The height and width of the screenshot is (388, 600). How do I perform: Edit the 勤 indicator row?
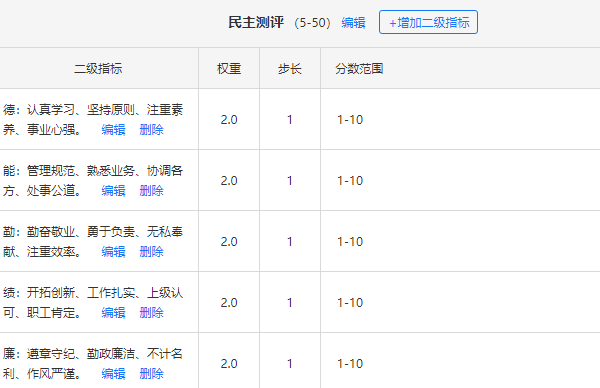pyautogui.click(x=113, y=252)
